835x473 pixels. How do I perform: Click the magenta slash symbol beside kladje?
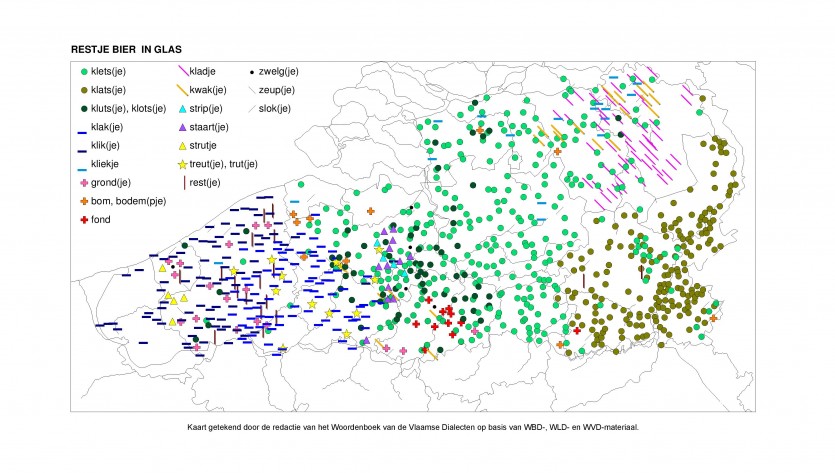click(x=183, y=71)
